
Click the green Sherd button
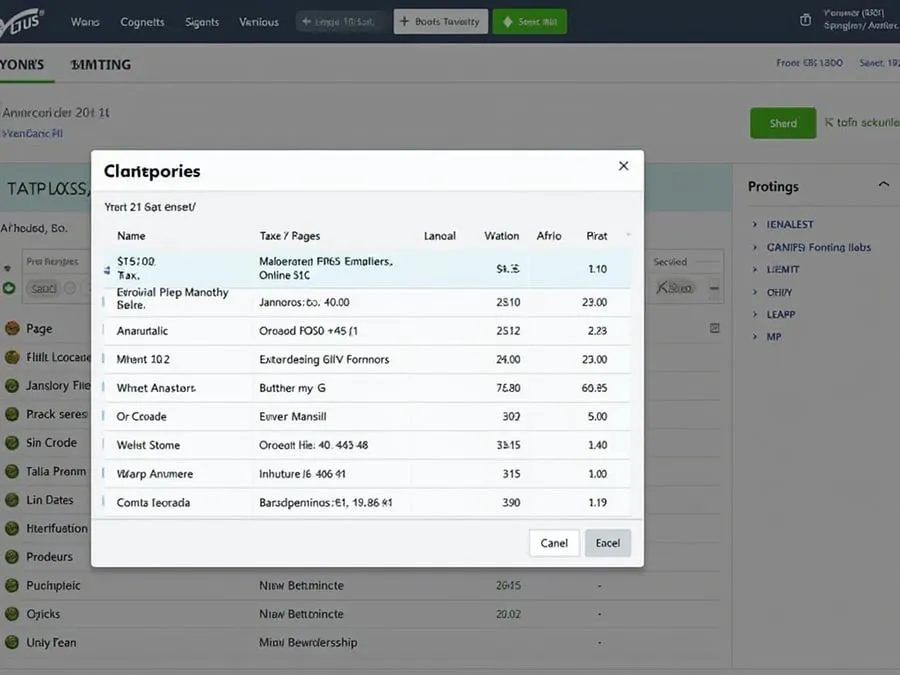(783, 123)
